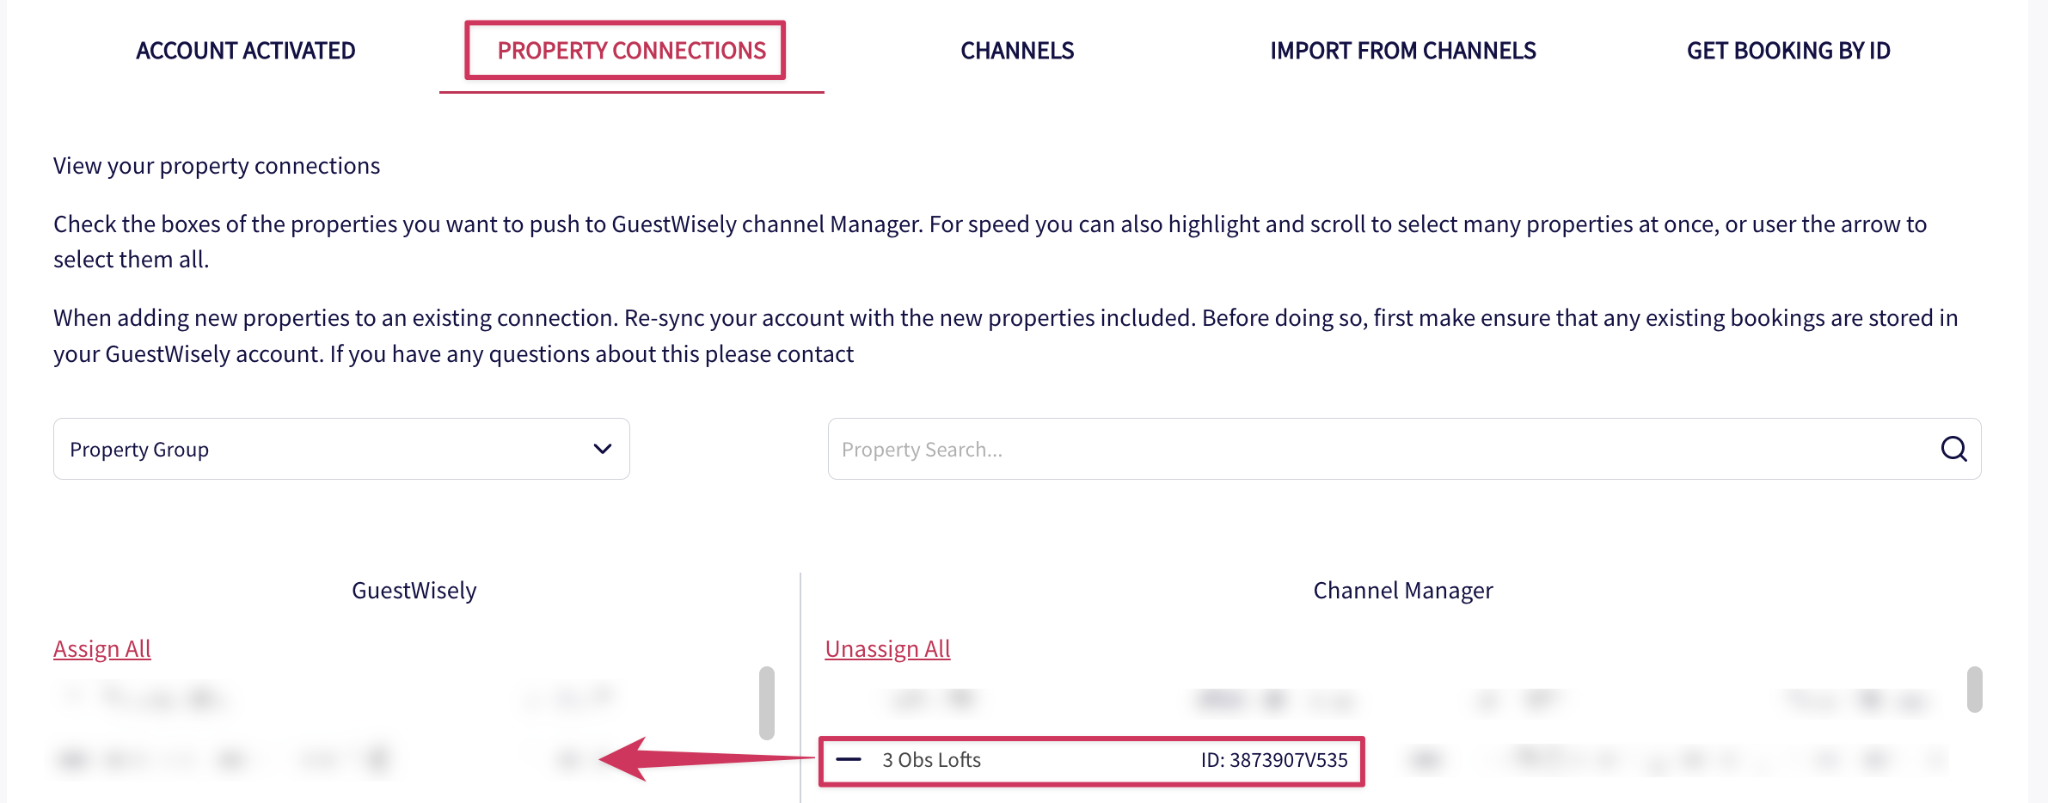Click the GuestWisely list scrollbar
Screen dimensions: 2048x803
(x=767, y=703)
